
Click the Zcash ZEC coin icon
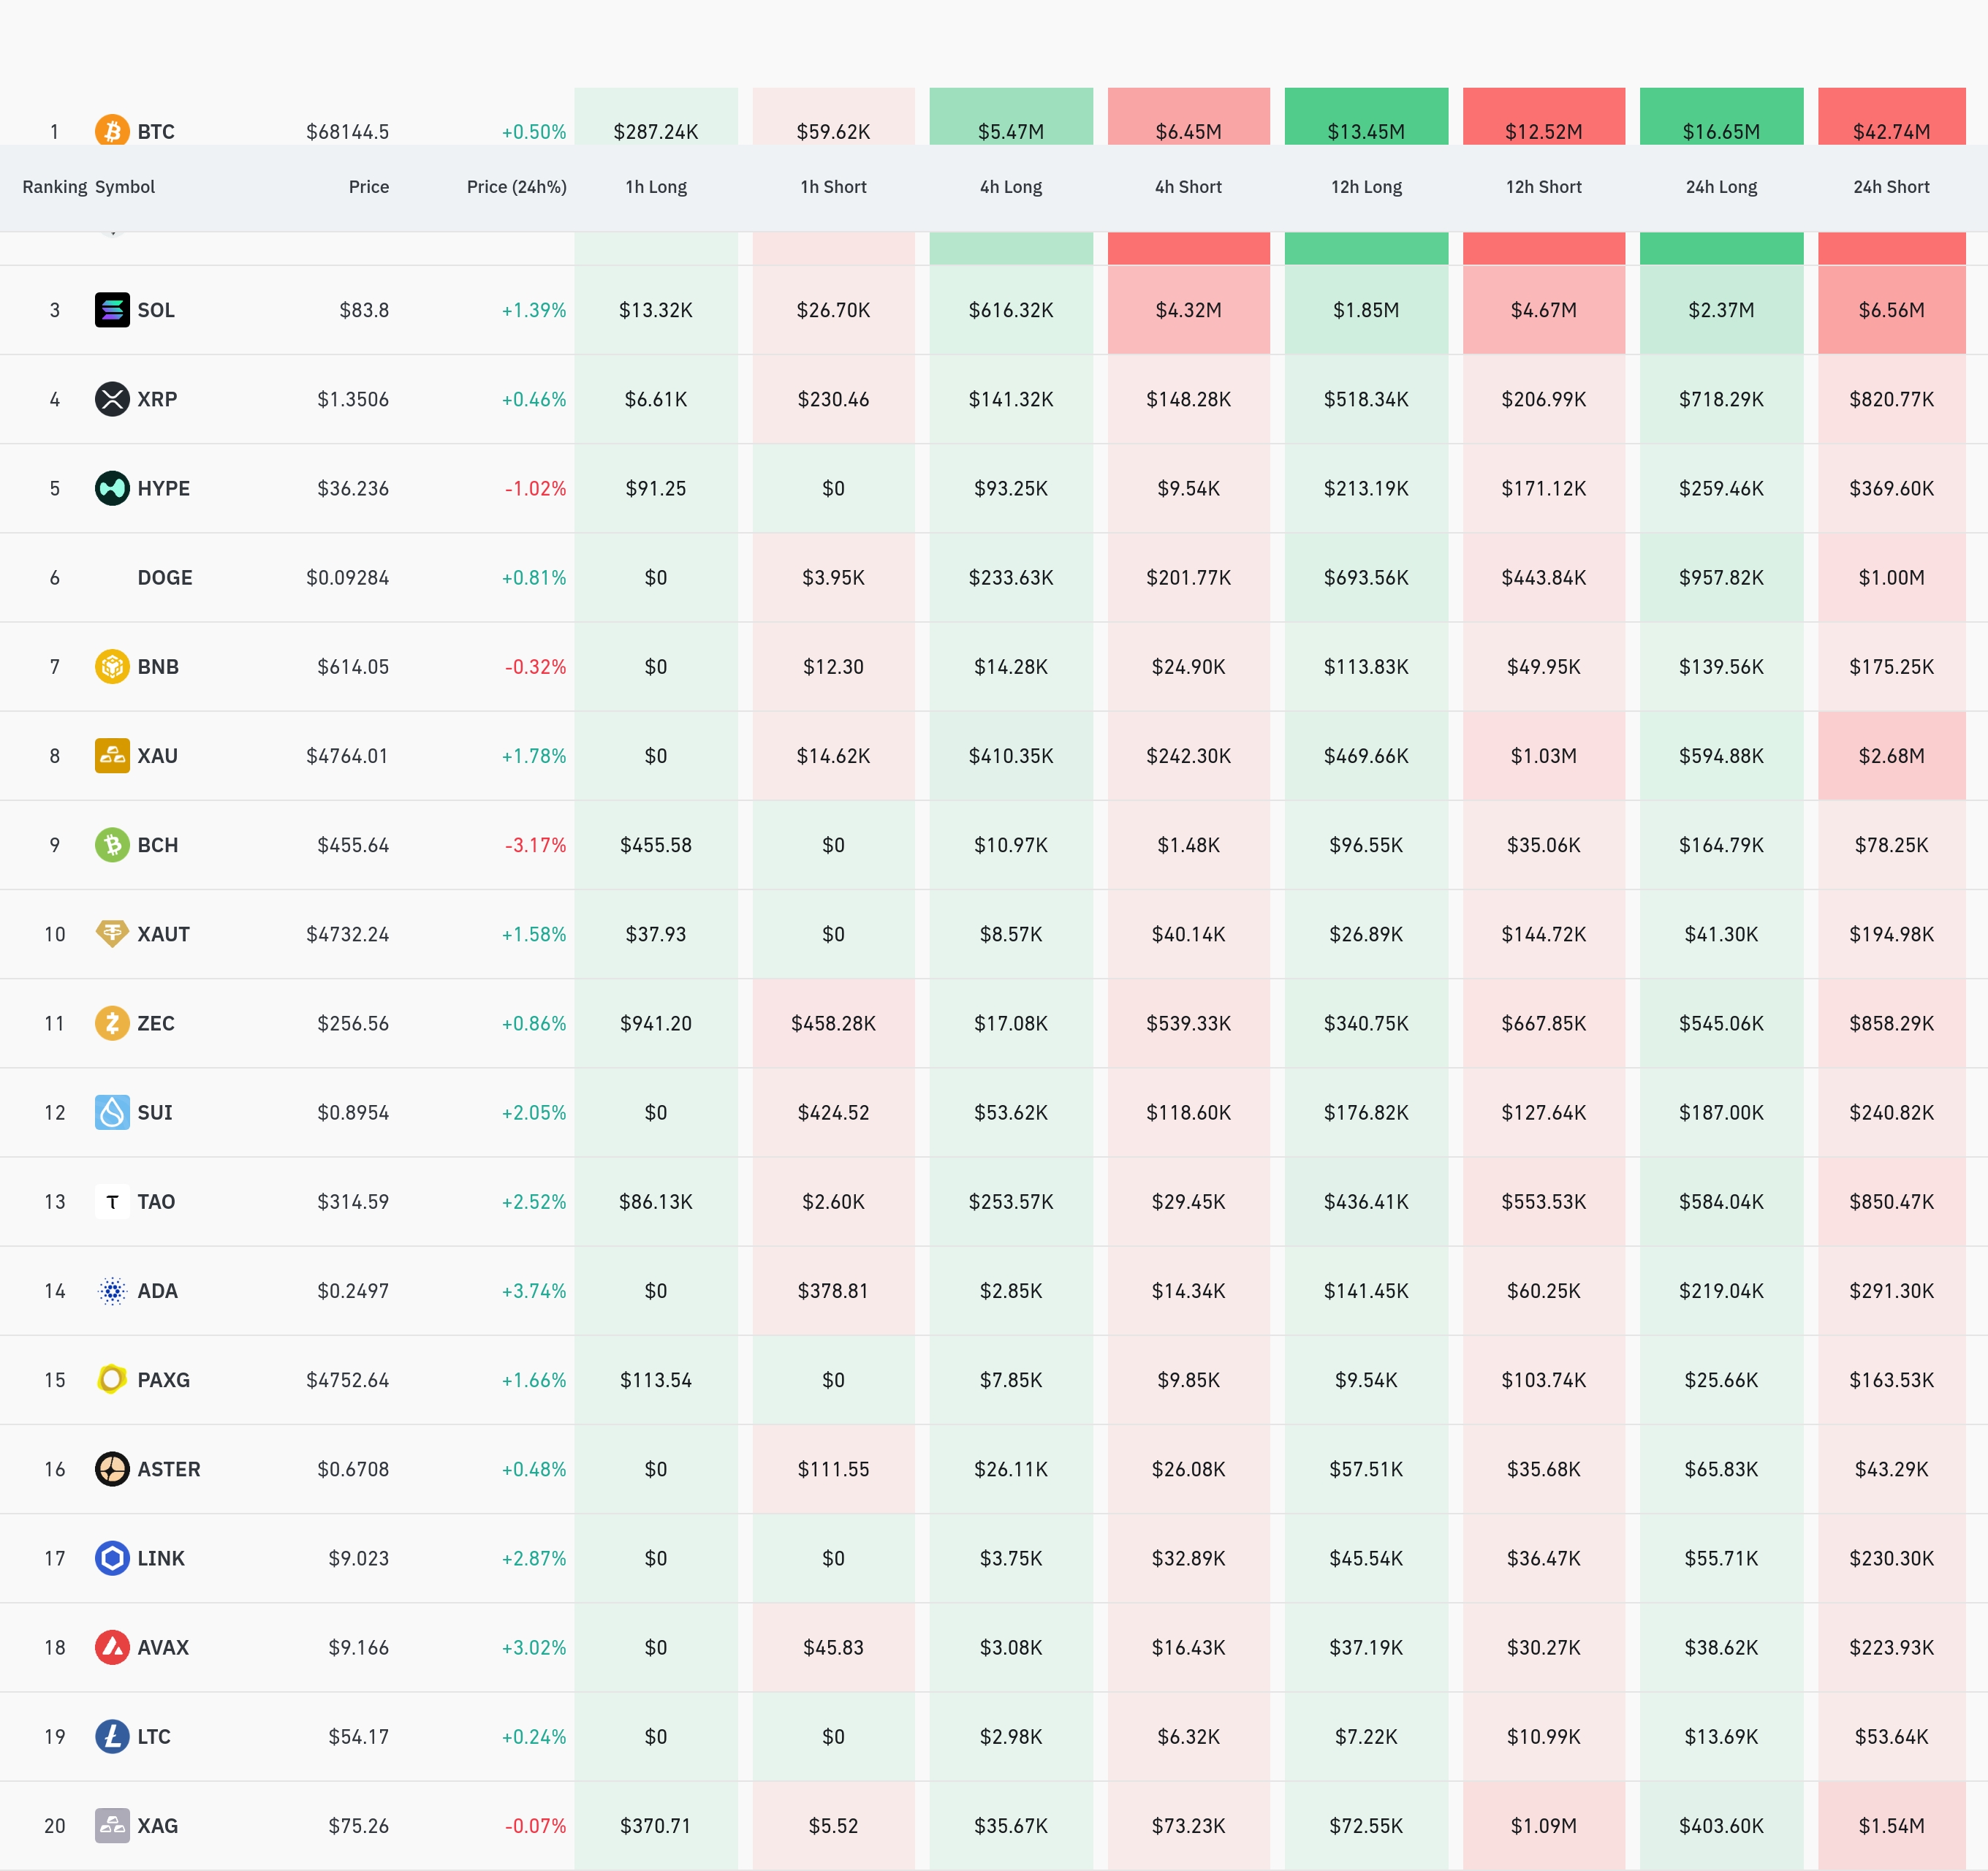coord(112,1023)
